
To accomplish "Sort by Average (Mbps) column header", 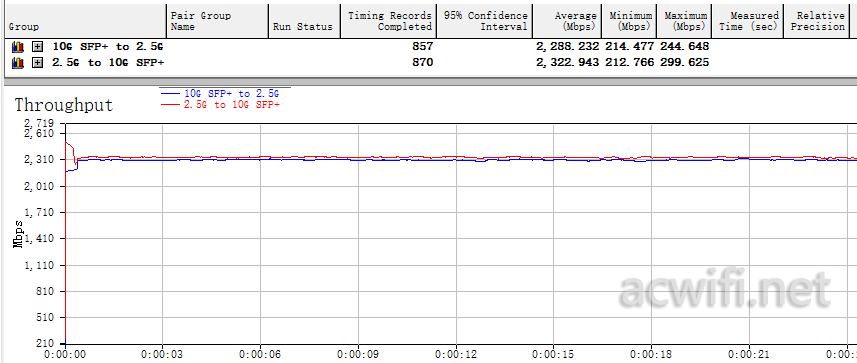I will [567, 21].
